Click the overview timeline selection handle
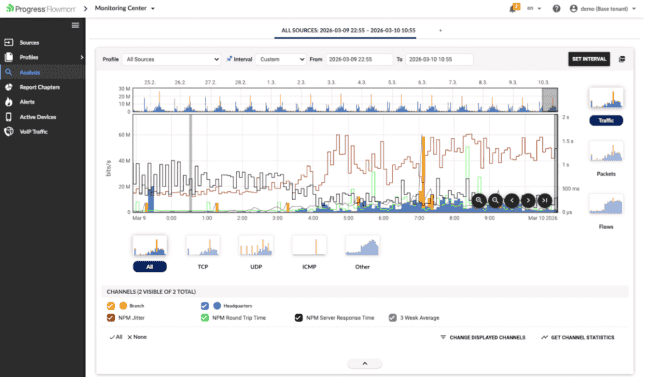670x377 pixels. 550,100
